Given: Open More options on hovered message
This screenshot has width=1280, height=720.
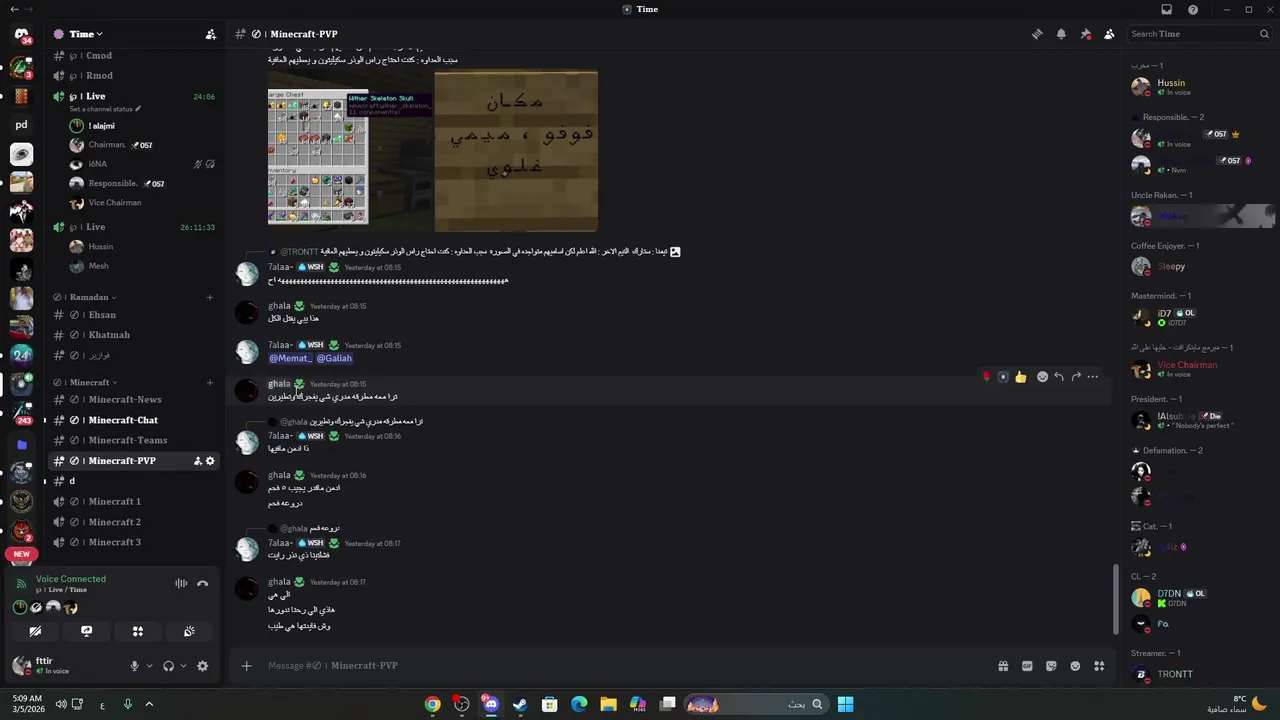Looking at the screenshot, I should point(1093,377).
